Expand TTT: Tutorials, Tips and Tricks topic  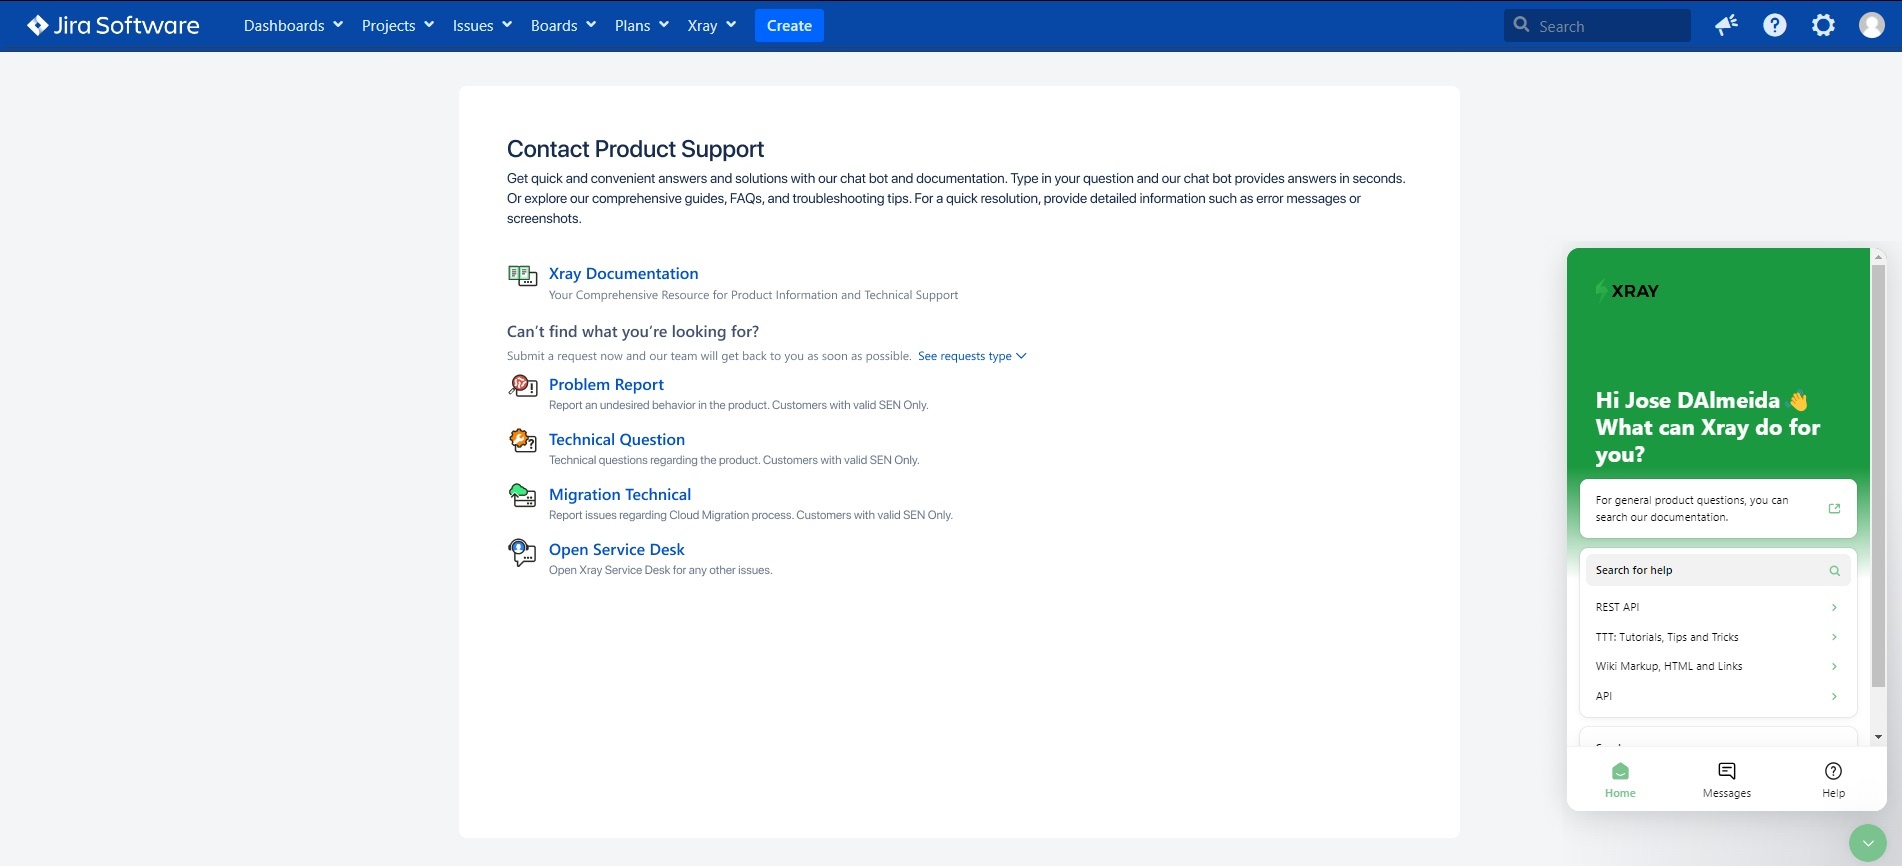pyautogui.click(x=1717, y=637)
